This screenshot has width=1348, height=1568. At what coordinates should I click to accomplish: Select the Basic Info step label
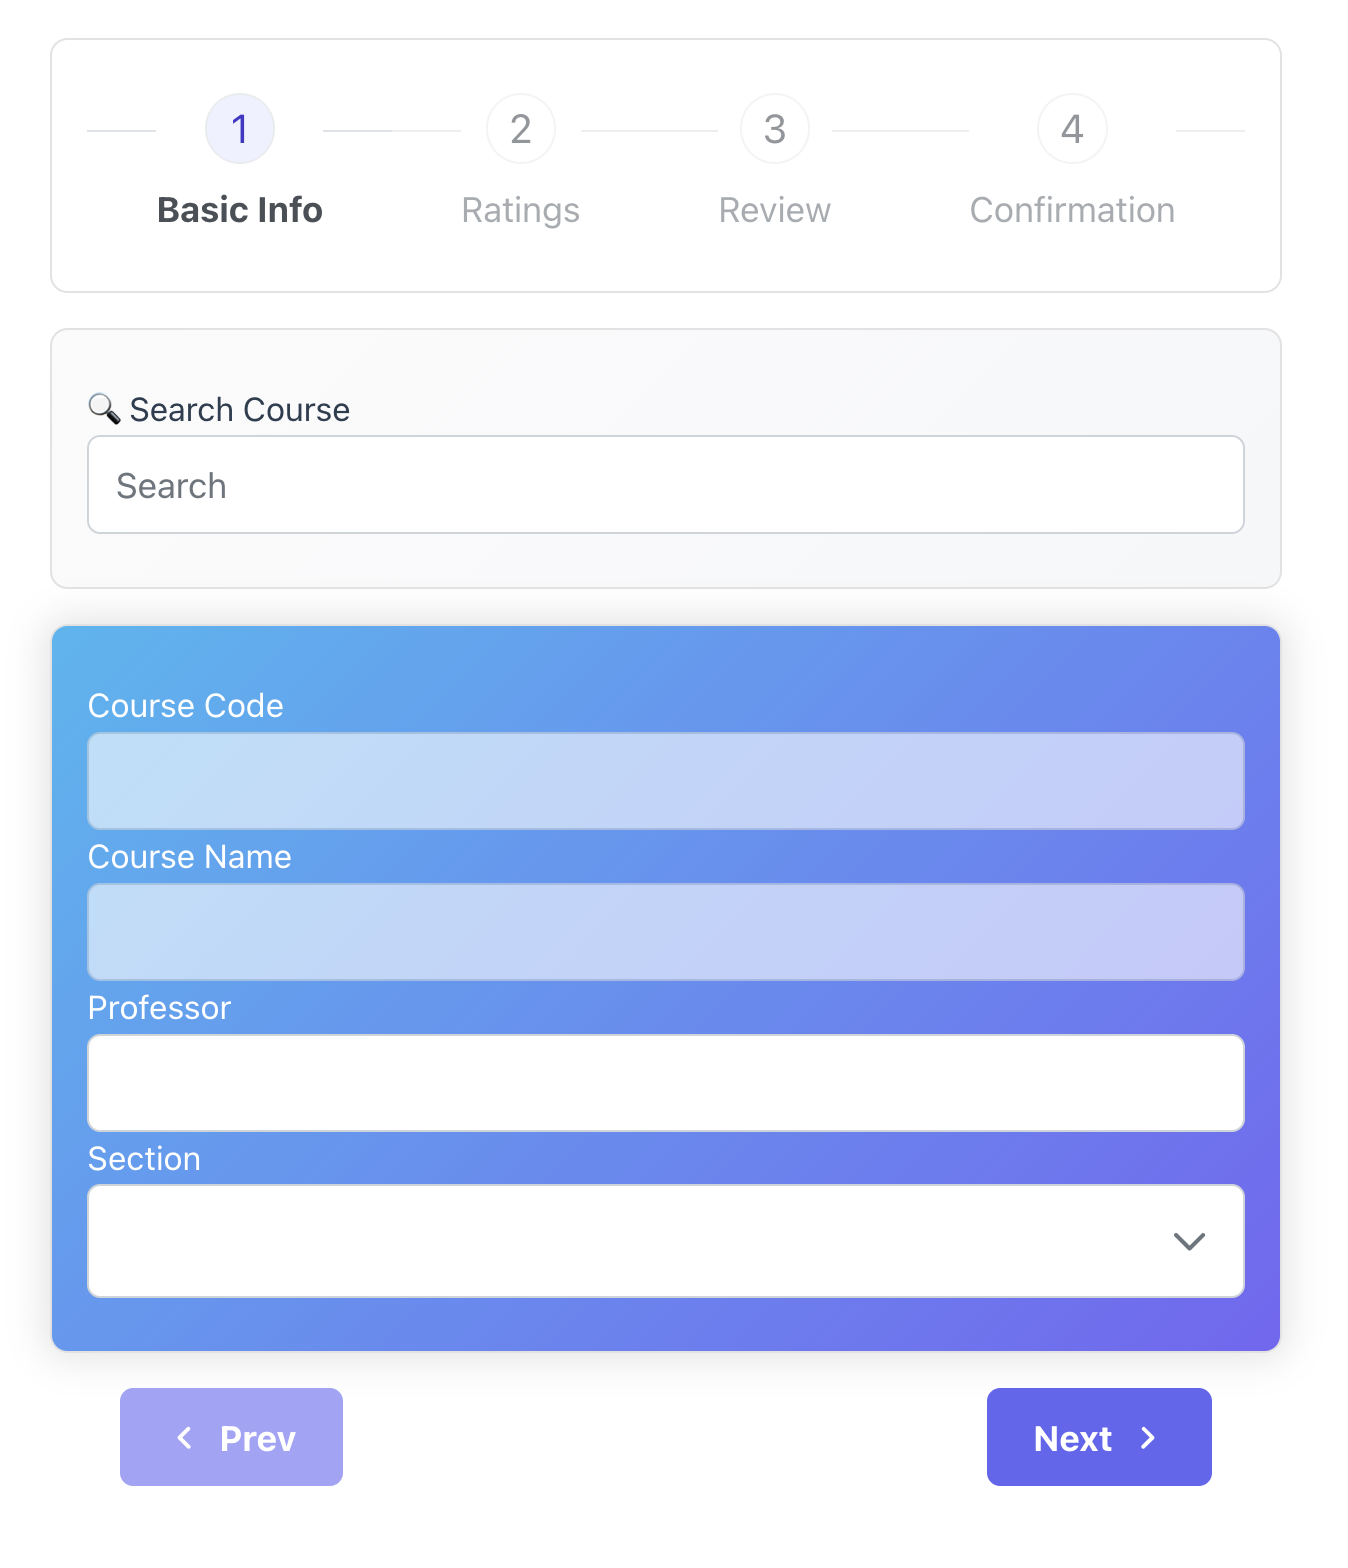tap(240, 210)
